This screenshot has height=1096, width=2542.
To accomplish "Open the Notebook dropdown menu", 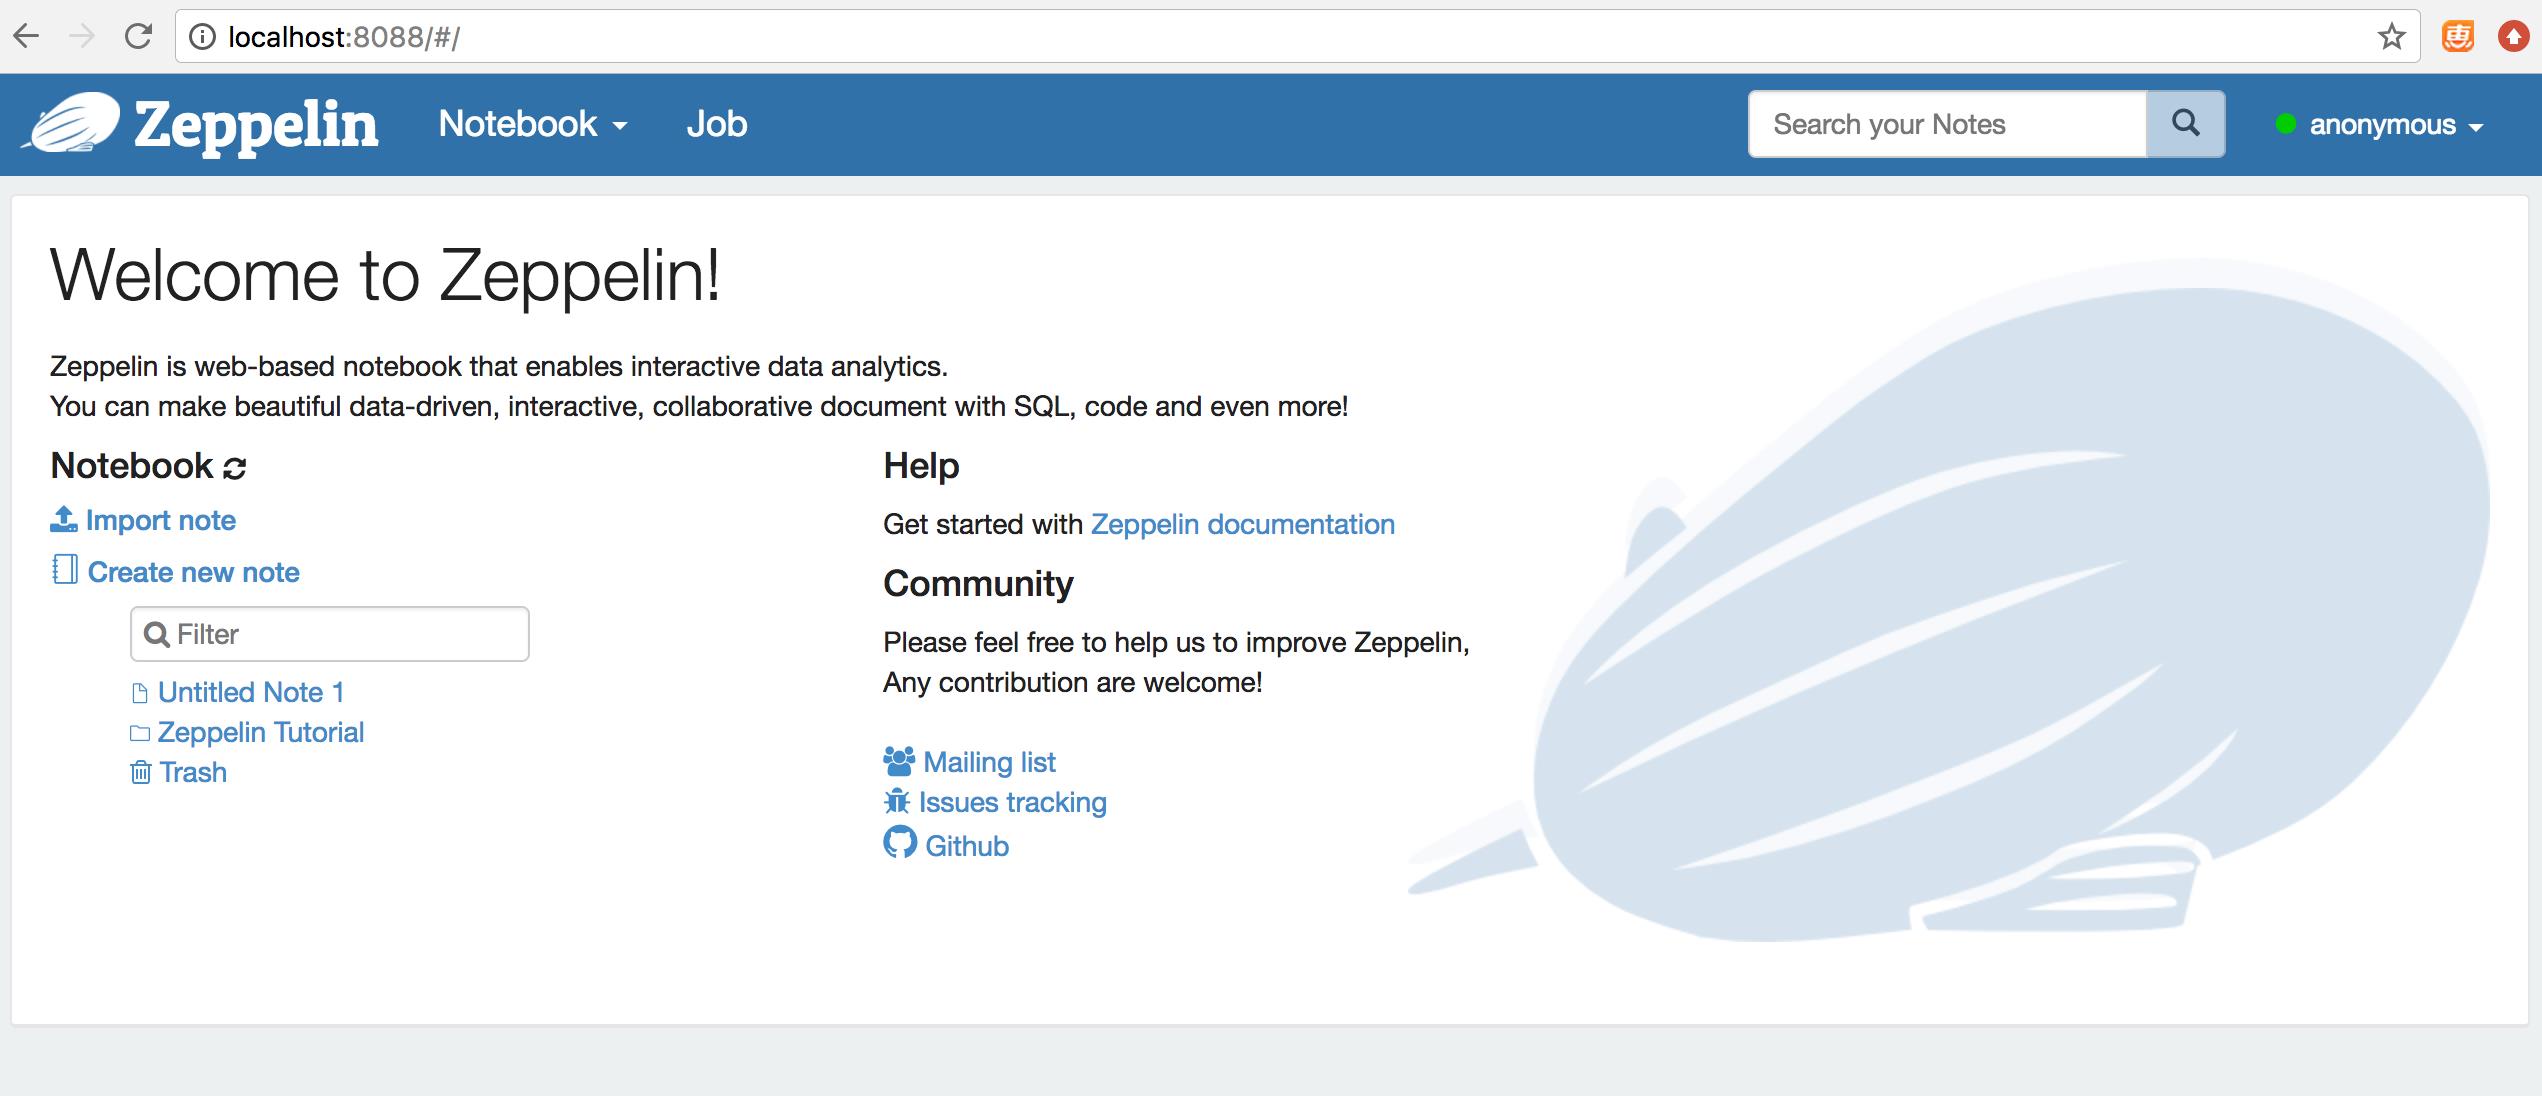I will [x=533, y=124].
